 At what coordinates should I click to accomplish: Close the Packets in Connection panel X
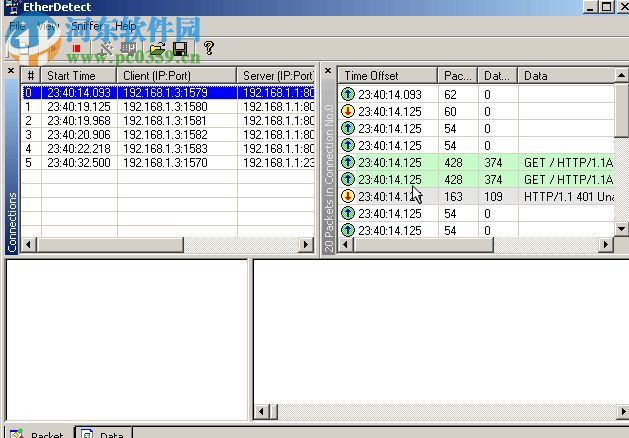(x=328, y=71)
